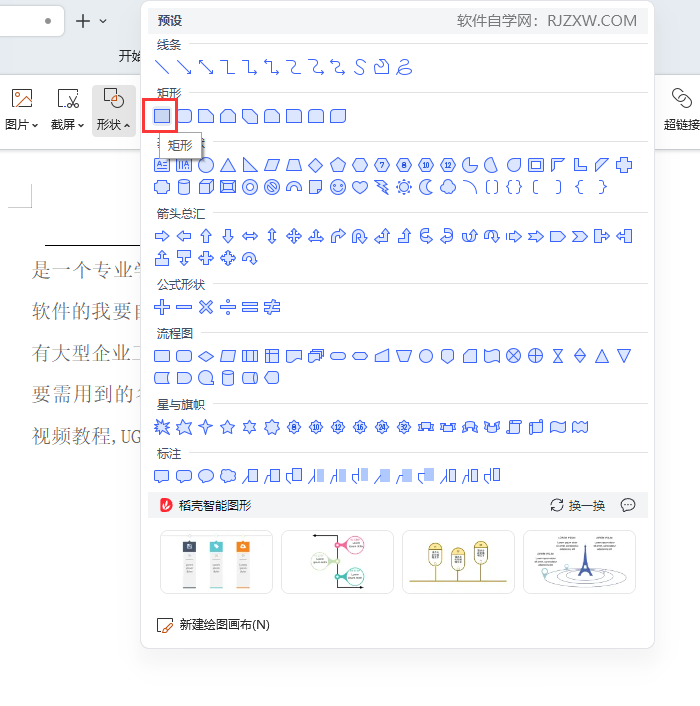700x706 pixels.
Task: Select the sun shape
Action: tap(404, 187)
